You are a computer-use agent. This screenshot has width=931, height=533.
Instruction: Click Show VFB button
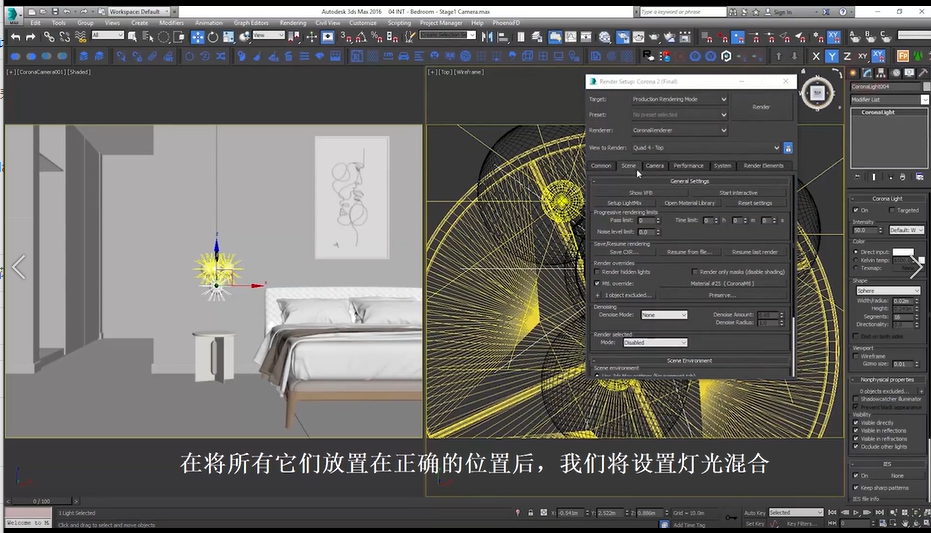[x=641, y=193]
